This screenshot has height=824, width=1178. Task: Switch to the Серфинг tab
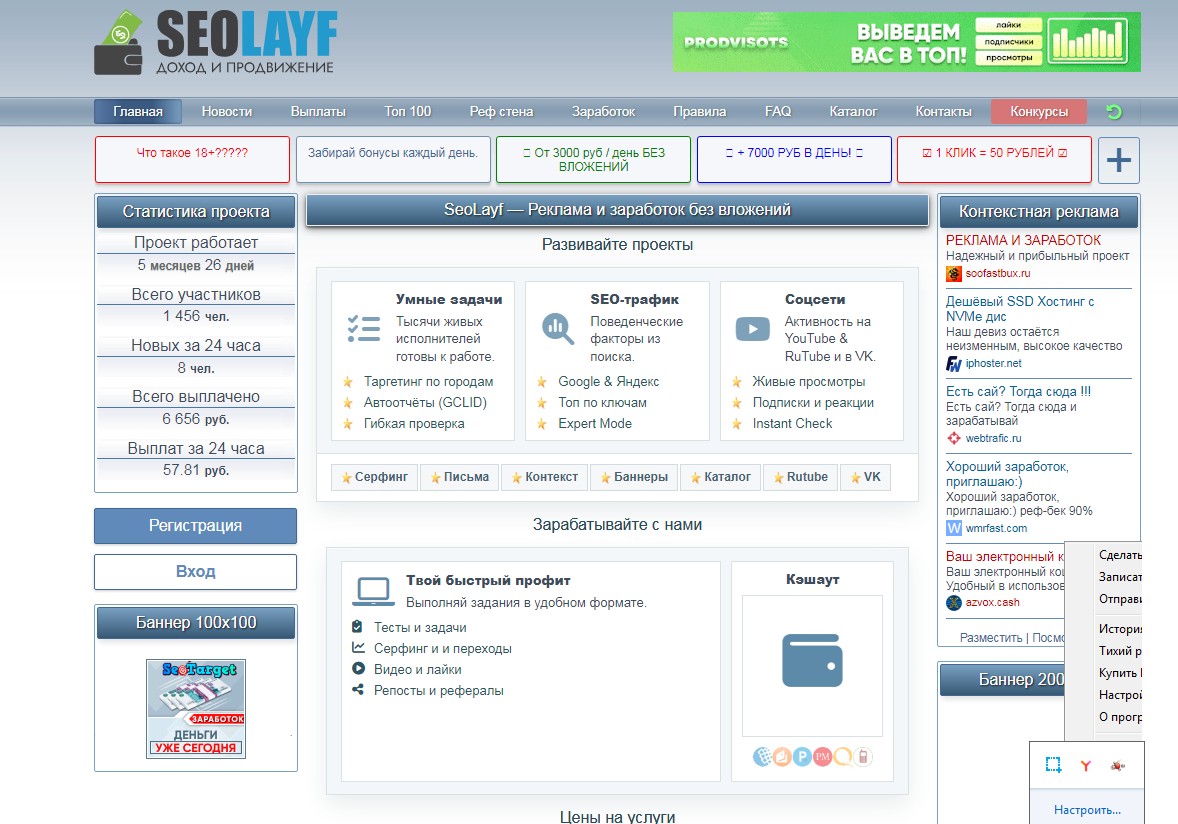(374, 477)
